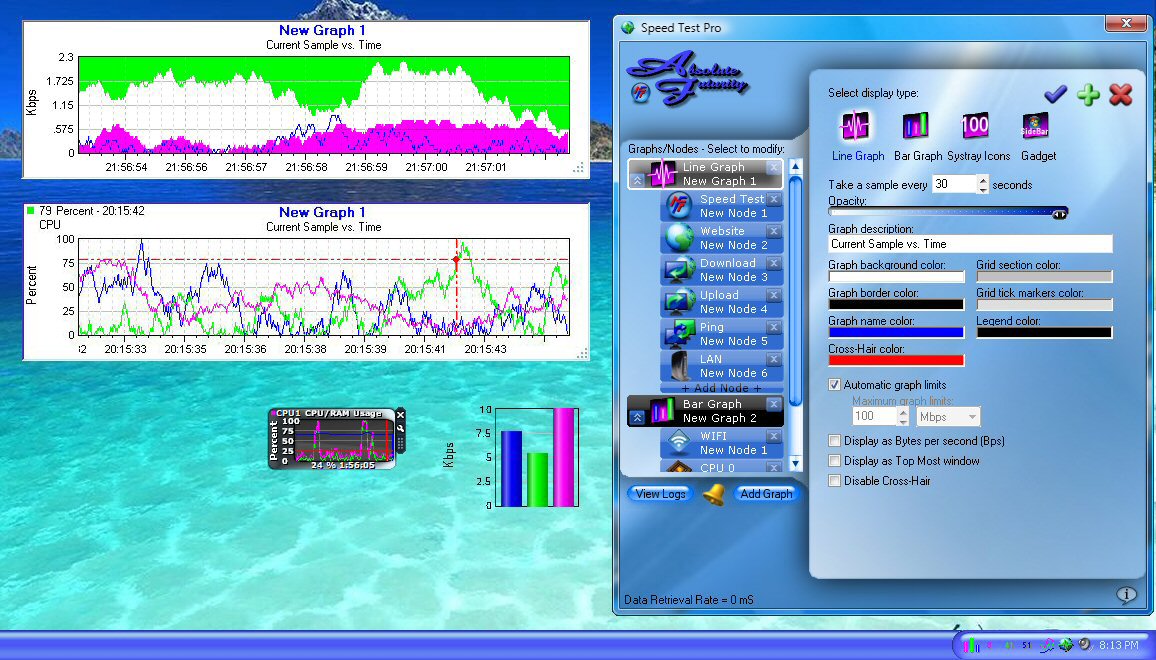Click the View Logs button
The width and height of the screenshot is (1156, 660).
tap(660, 494)
